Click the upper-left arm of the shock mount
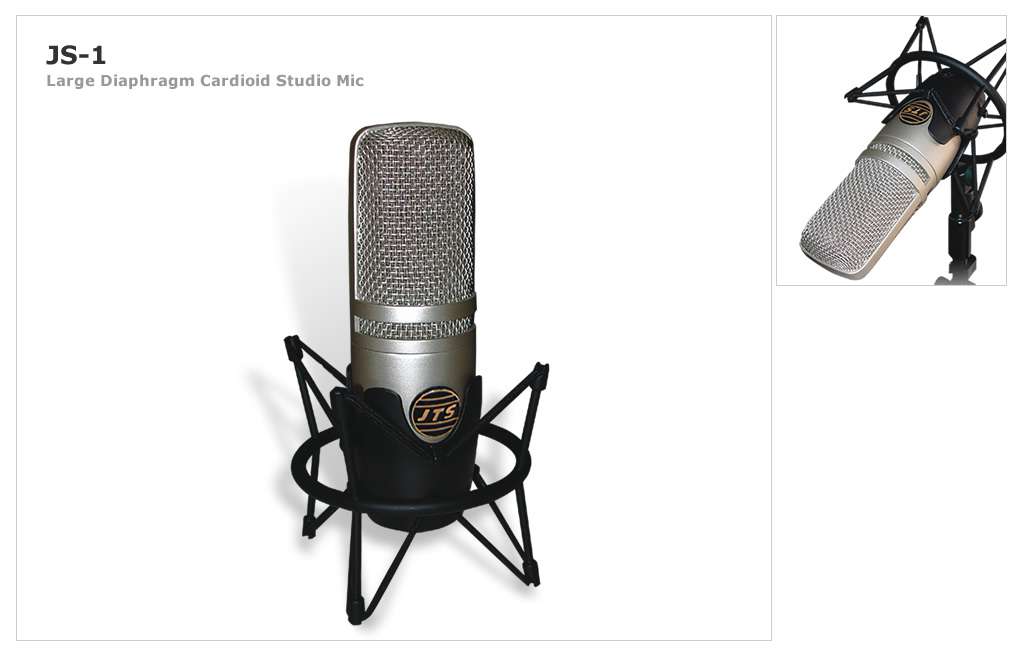The image size is (1024, 666). (x=315, y=360)
